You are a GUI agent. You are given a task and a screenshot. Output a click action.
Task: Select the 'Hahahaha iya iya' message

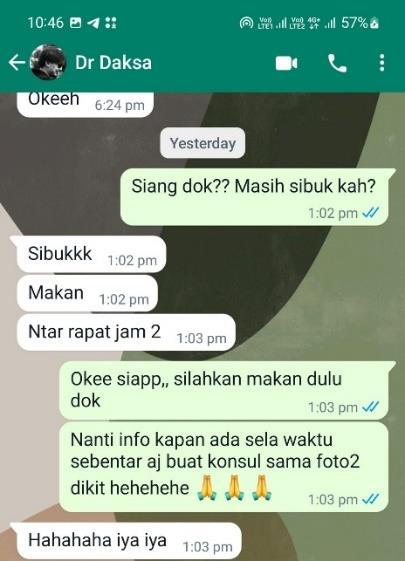129,541
